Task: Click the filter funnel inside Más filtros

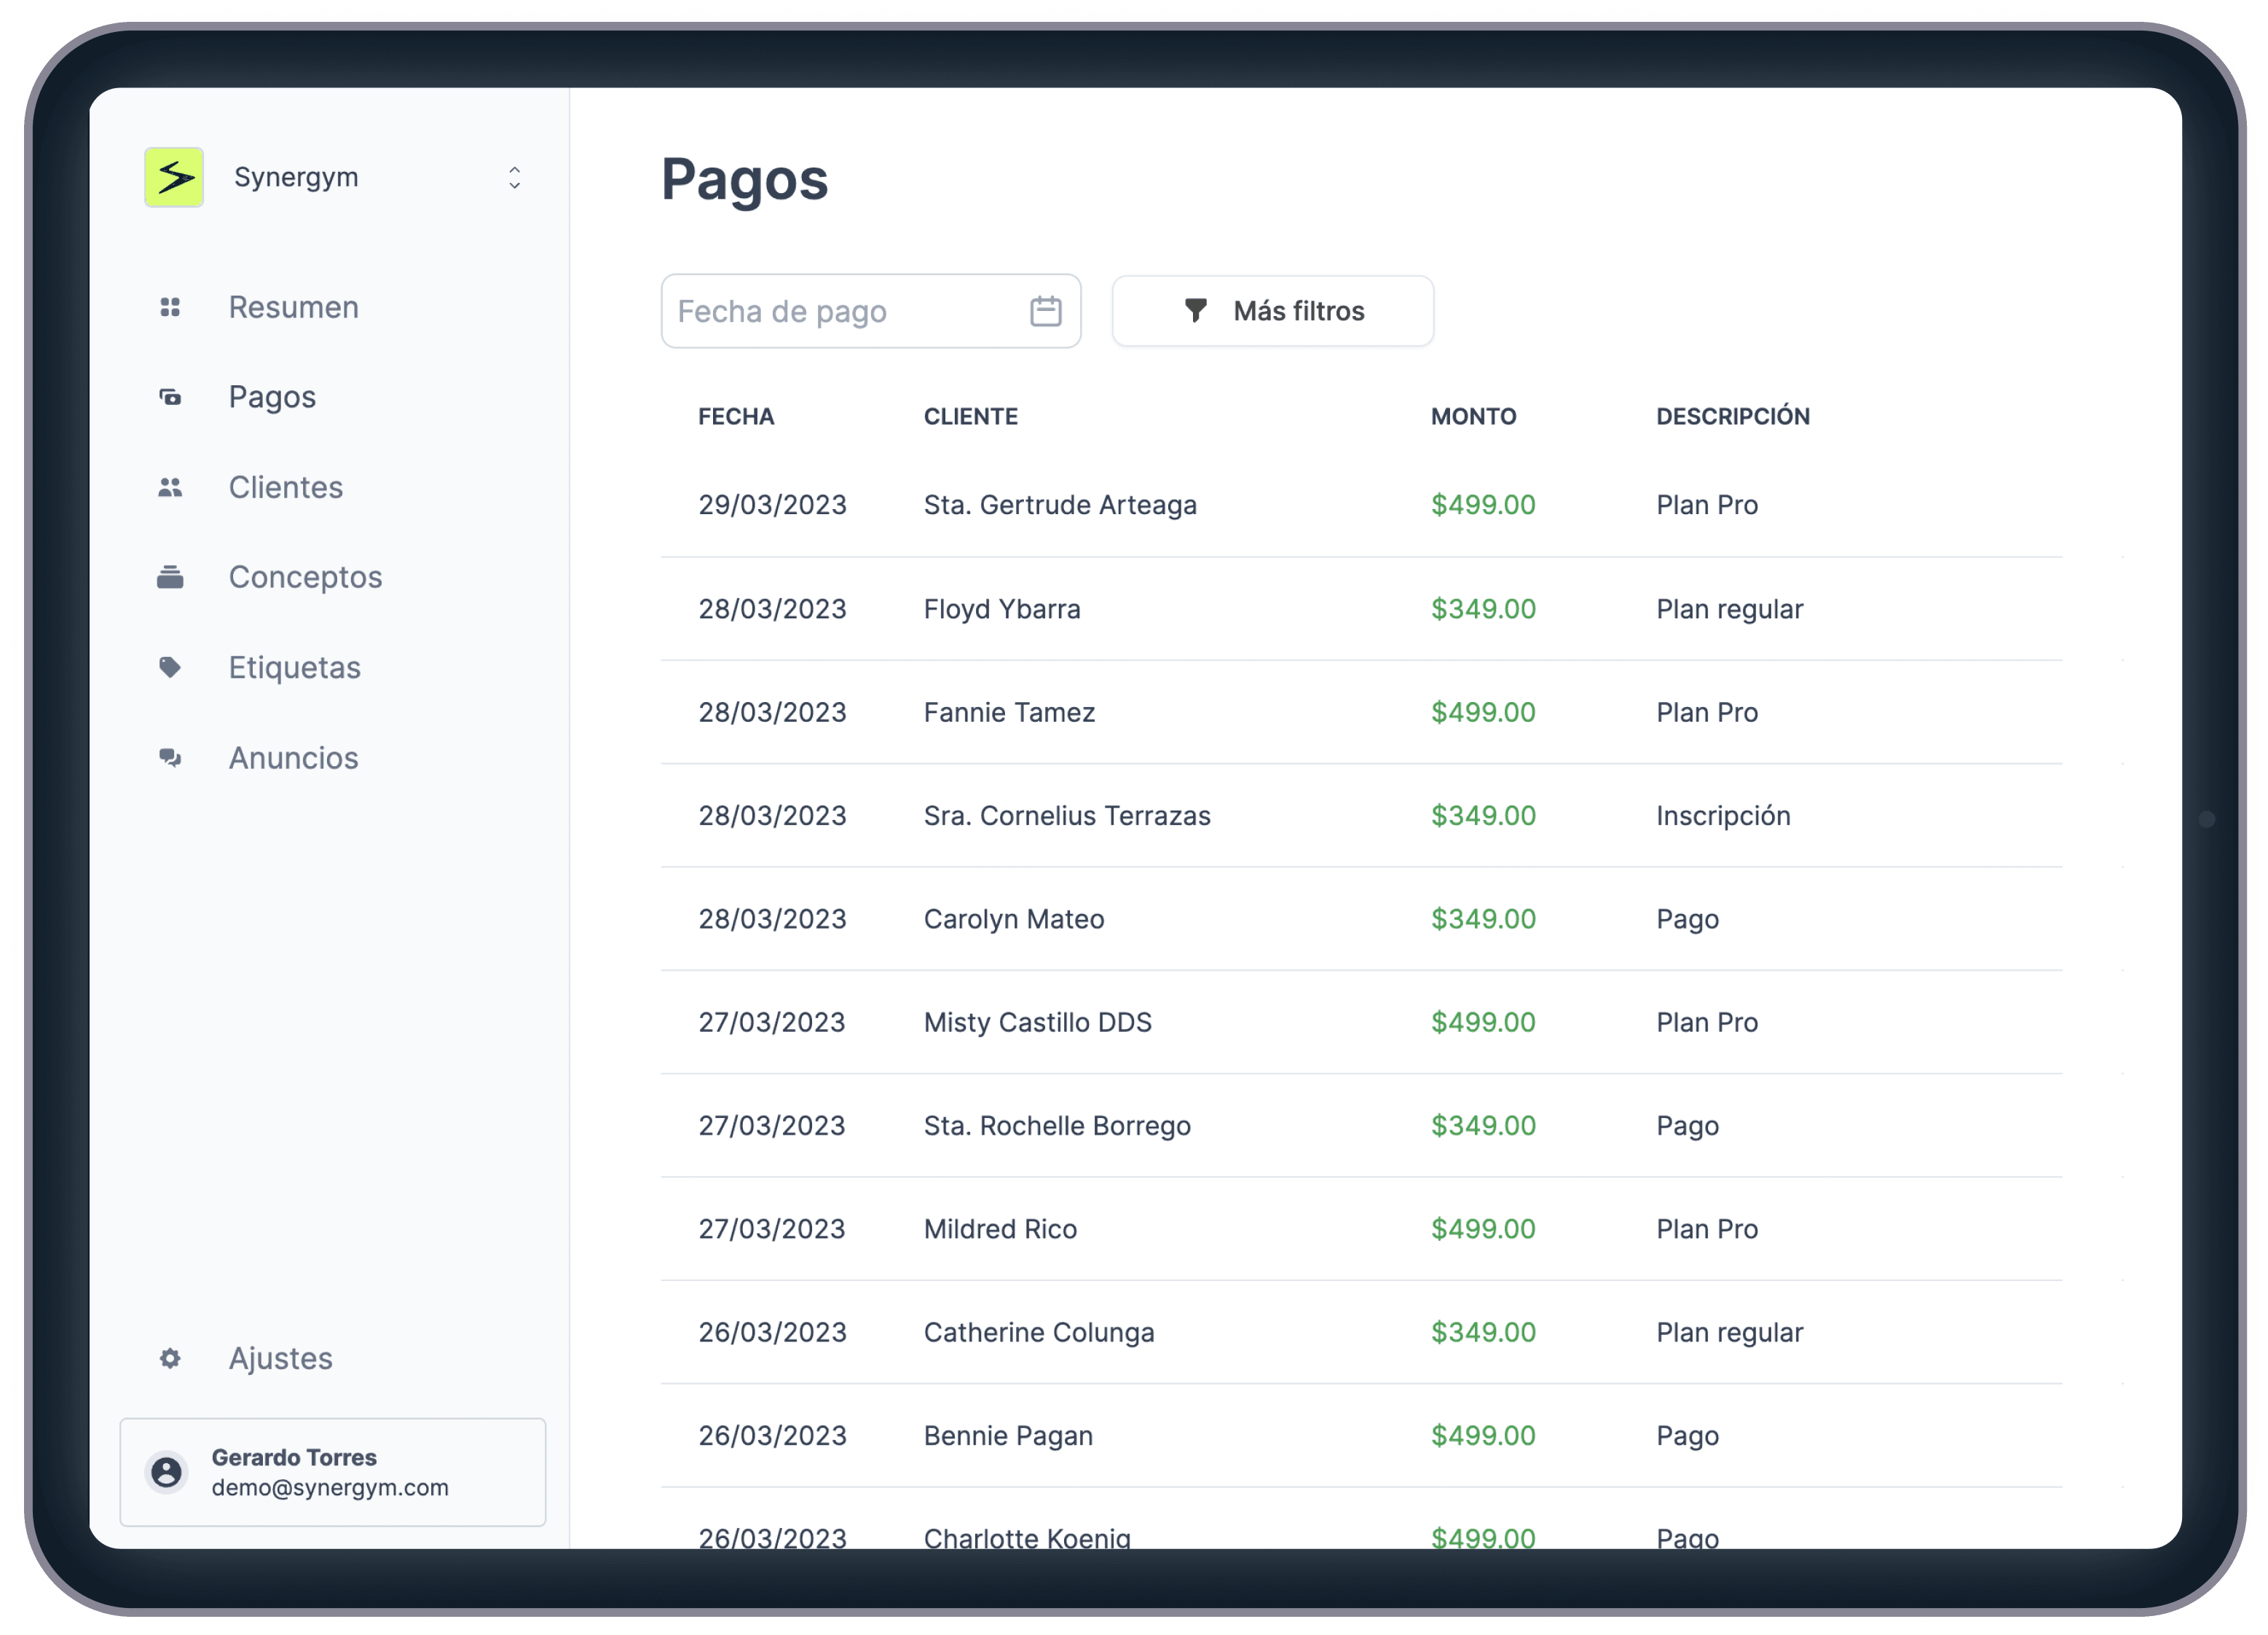Action: click(x=1196, y=311)
